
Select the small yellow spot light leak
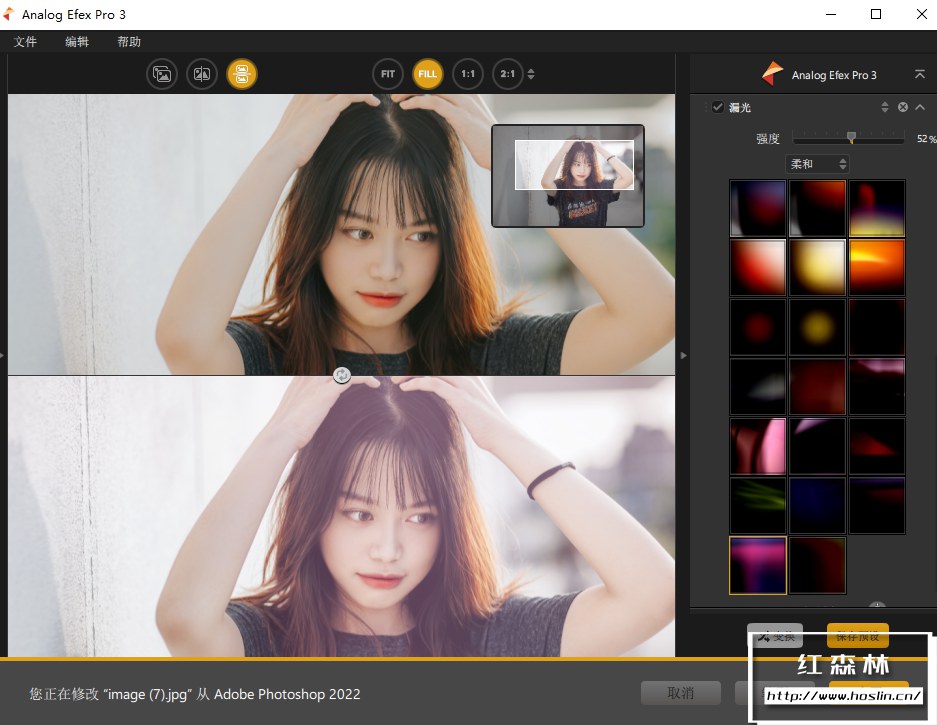(817, 328)
